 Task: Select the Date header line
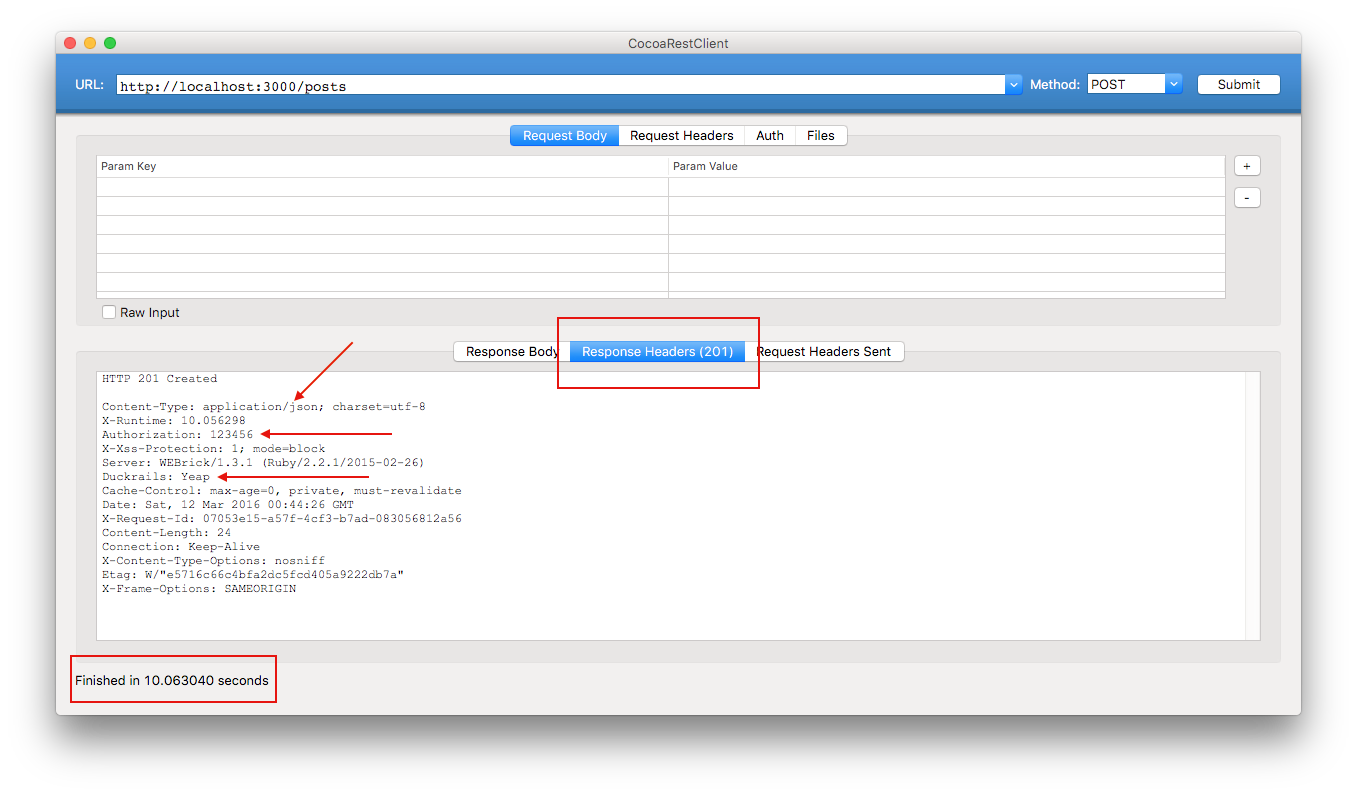click(228, 505)
